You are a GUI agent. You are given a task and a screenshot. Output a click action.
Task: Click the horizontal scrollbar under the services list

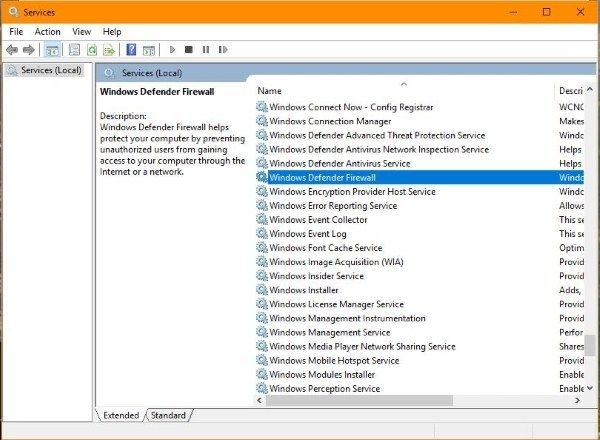(420, 400)
